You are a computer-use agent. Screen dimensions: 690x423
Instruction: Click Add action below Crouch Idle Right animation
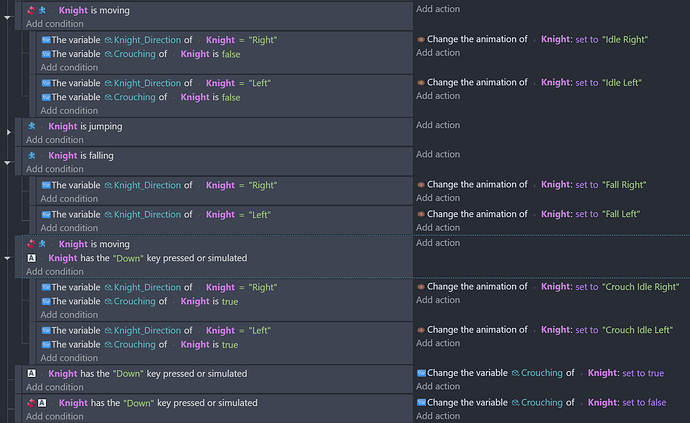[x=438, y=300]
